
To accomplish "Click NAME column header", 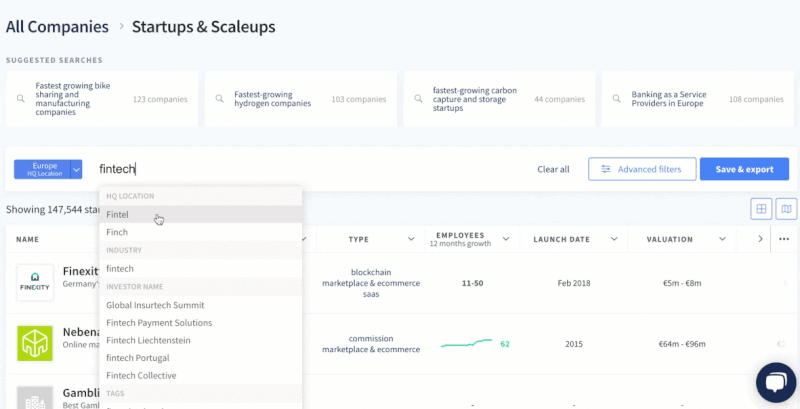I will click(28, 239).
